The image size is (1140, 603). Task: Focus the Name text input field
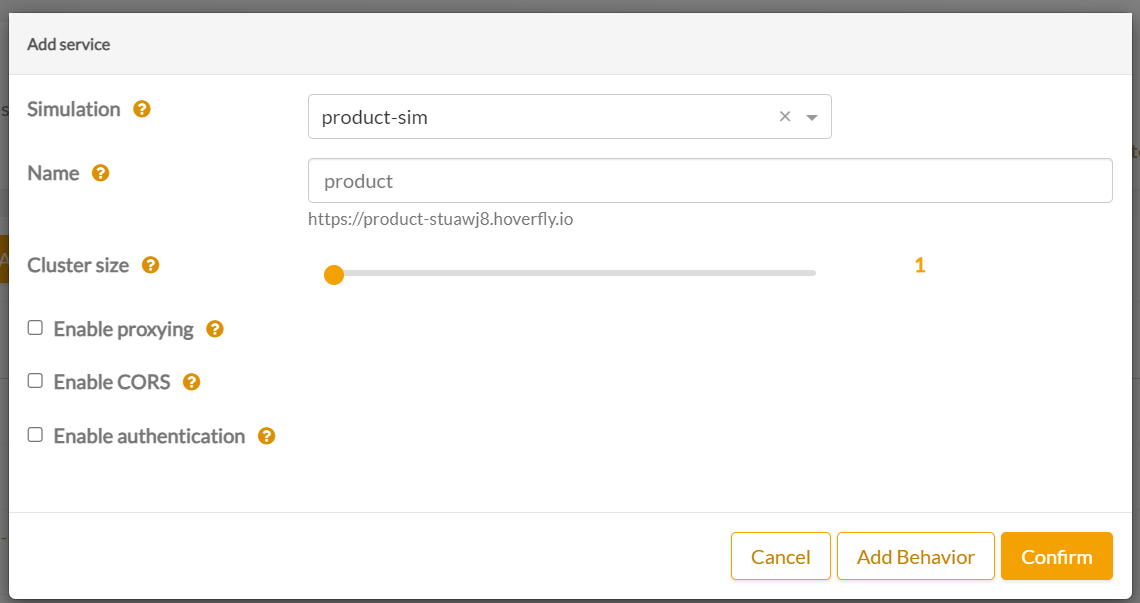(x=710, y=181)
